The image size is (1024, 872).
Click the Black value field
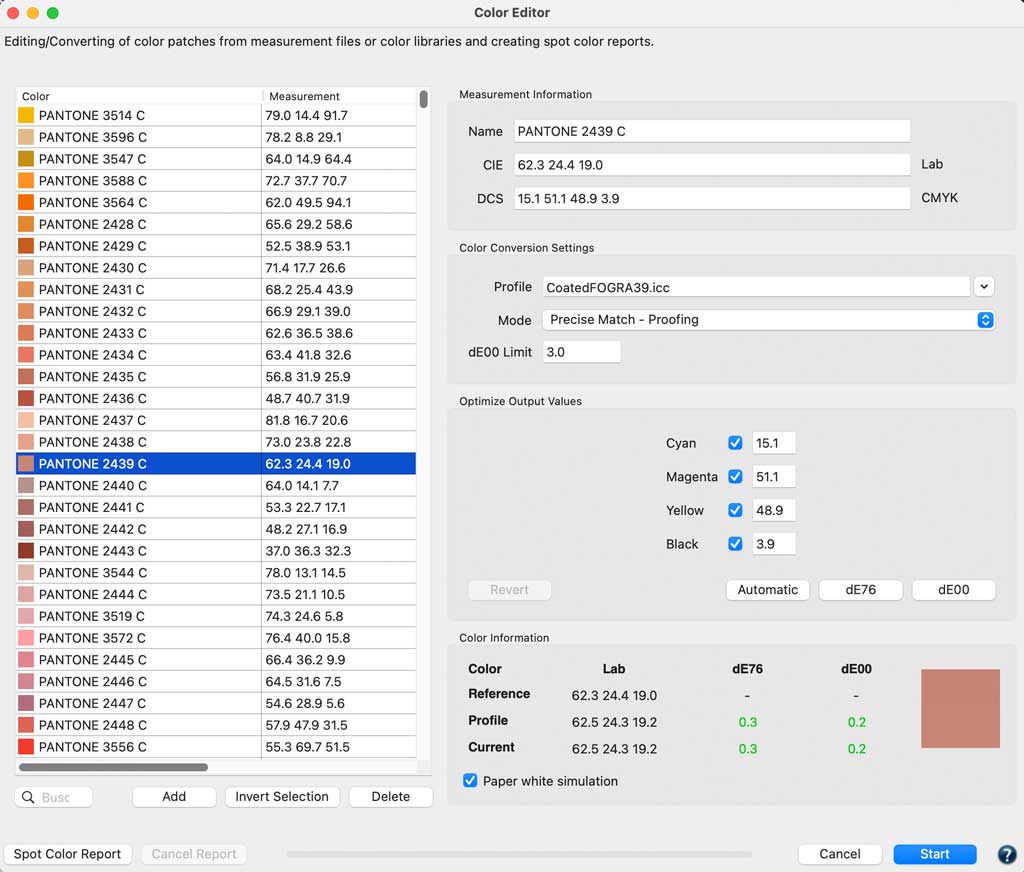[774, 543]
